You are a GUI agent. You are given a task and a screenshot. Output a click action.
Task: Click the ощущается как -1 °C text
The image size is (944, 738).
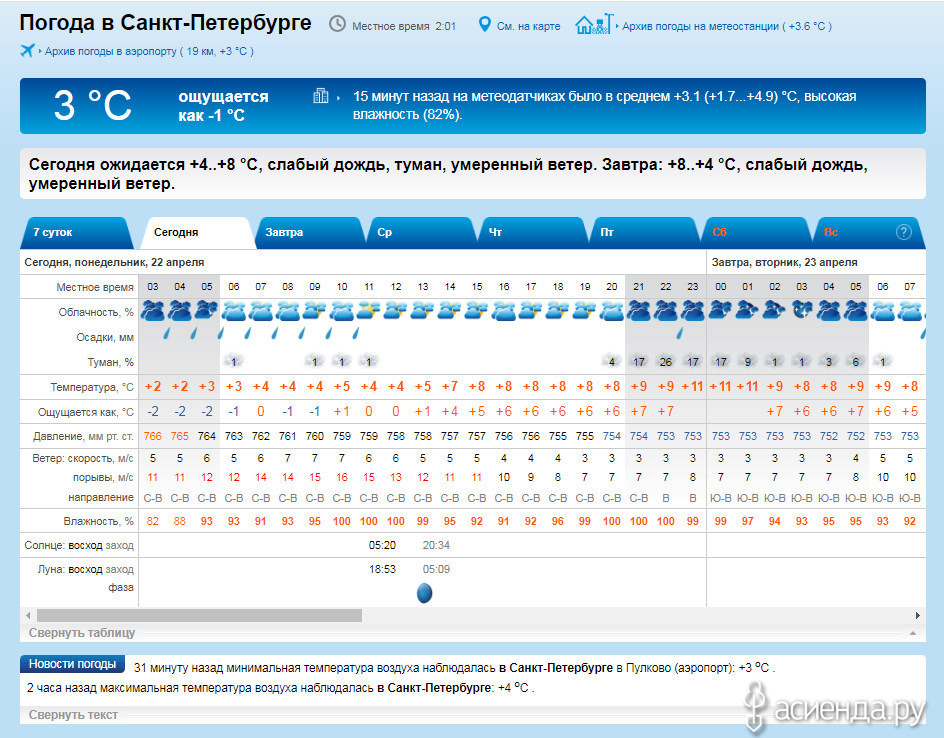coord(223,106)
